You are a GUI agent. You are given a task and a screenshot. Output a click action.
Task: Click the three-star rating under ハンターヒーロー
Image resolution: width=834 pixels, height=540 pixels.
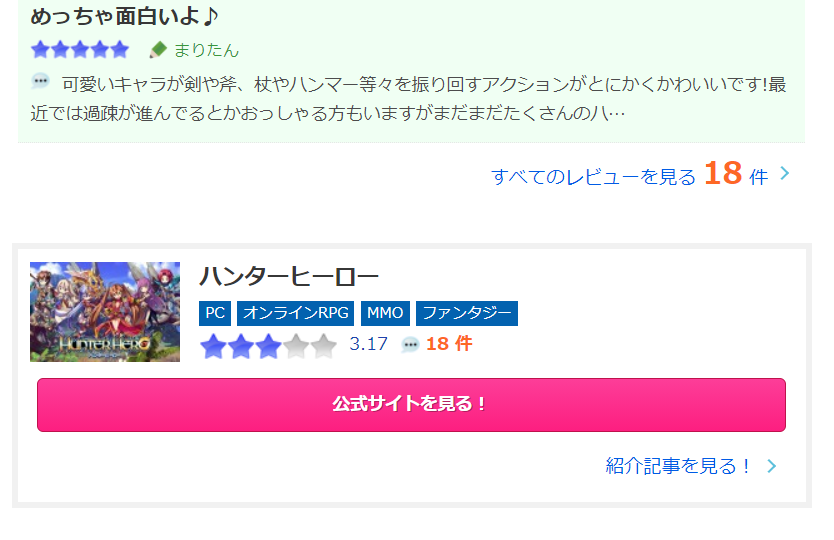pos(269,346)
